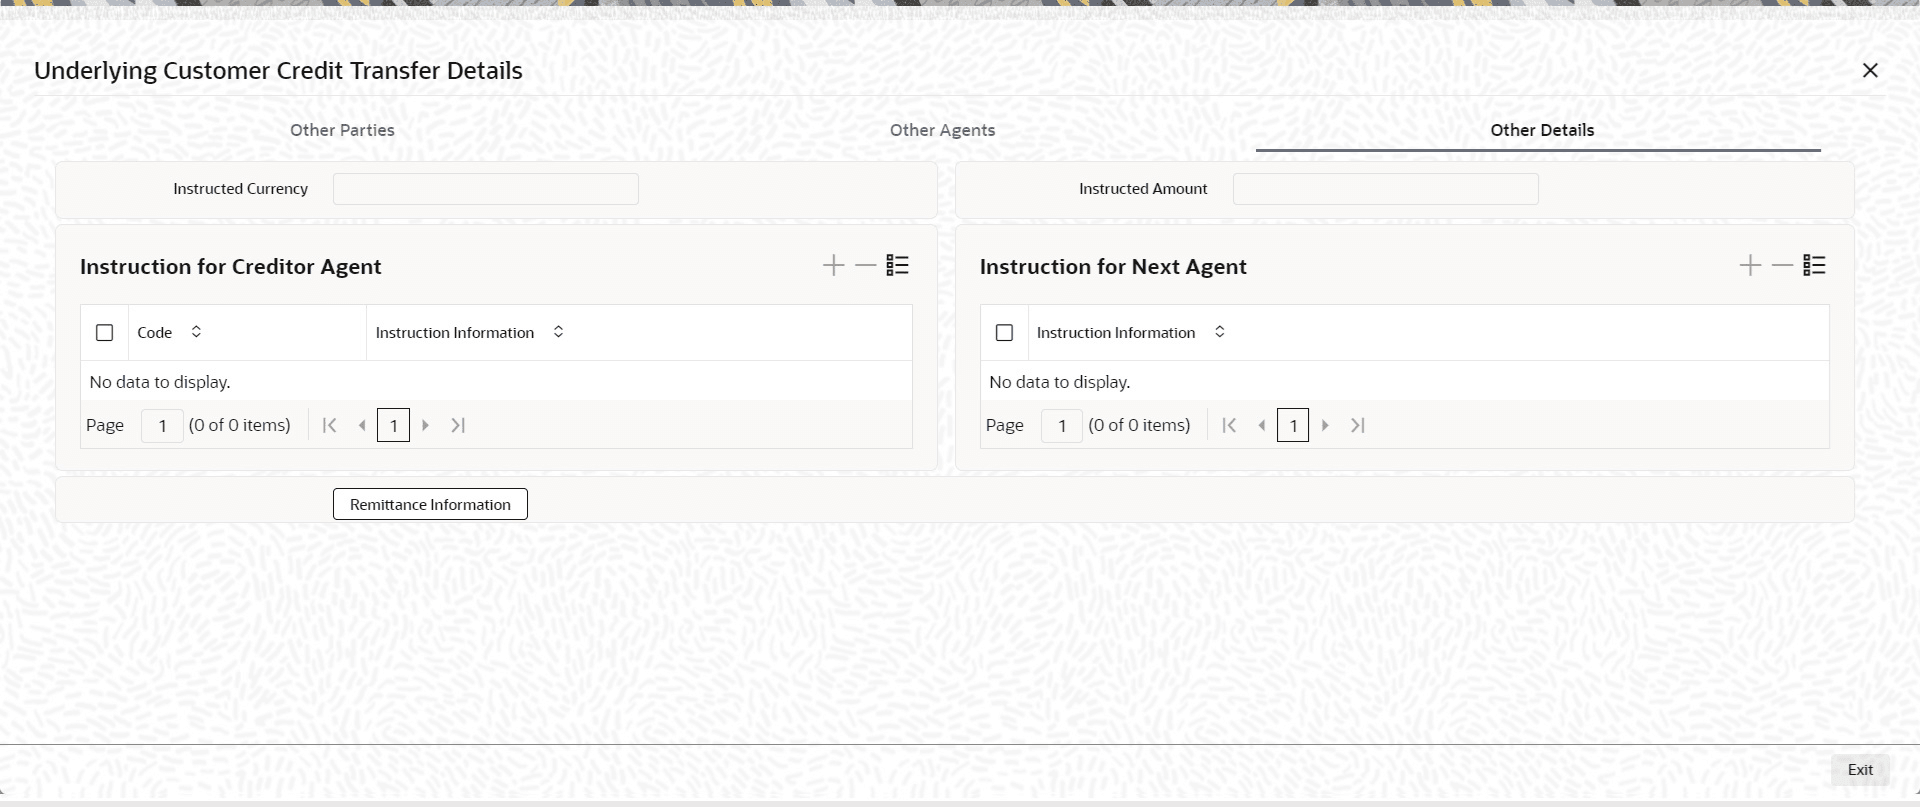The height and width of the screenshot is (808, 1920).
Task: Add row to Instruction for Creditor Agent
Action: tap(833, 266)
